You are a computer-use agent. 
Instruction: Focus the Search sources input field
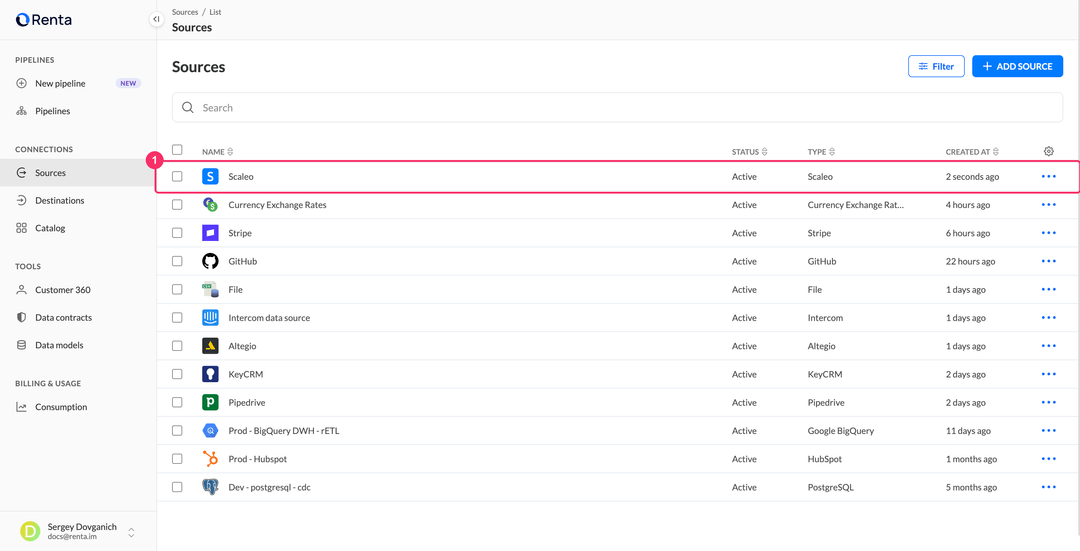coord(617,107)
